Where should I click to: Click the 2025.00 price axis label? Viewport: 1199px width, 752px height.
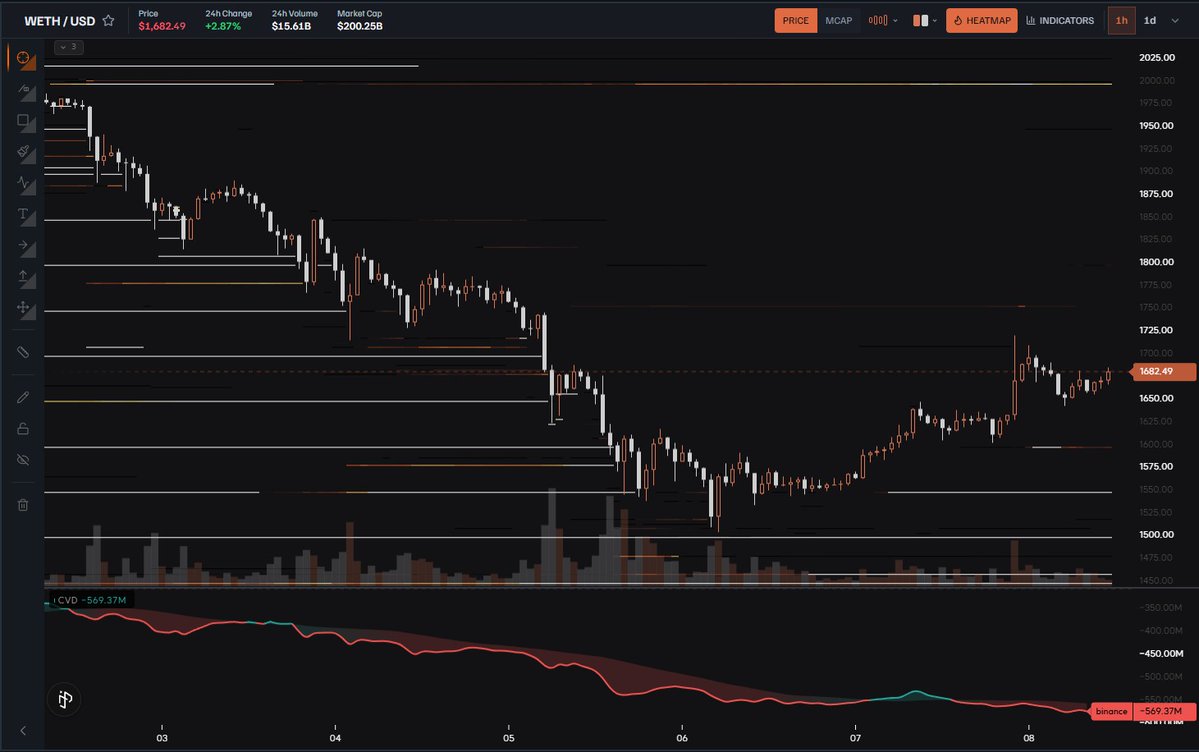pyautogui.click(x=1156, y=57)
